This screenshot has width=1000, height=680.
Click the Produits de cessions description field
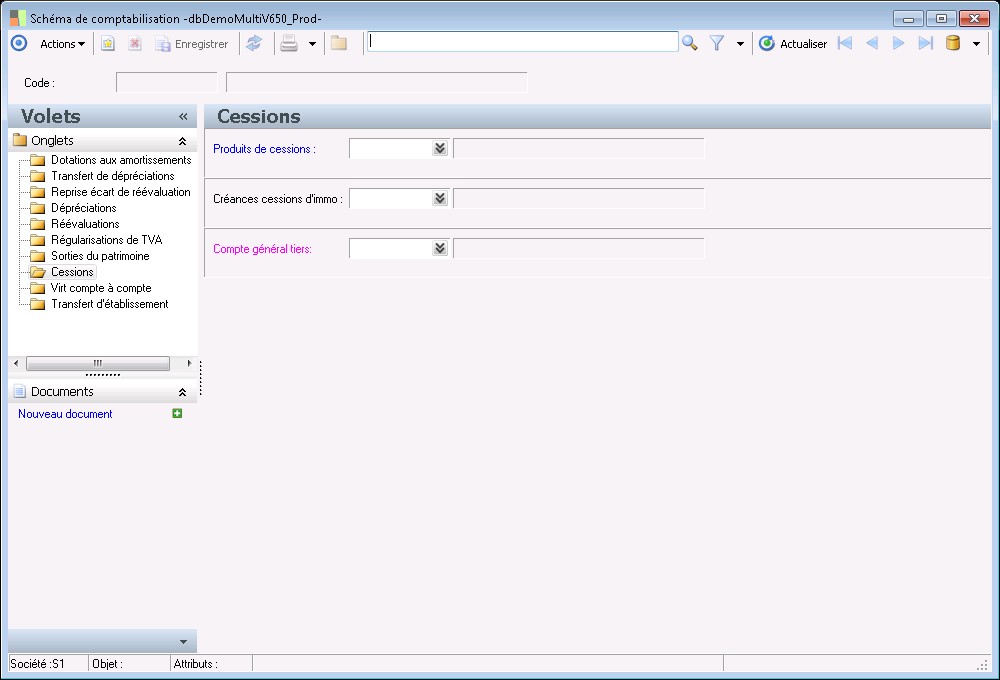578,148
